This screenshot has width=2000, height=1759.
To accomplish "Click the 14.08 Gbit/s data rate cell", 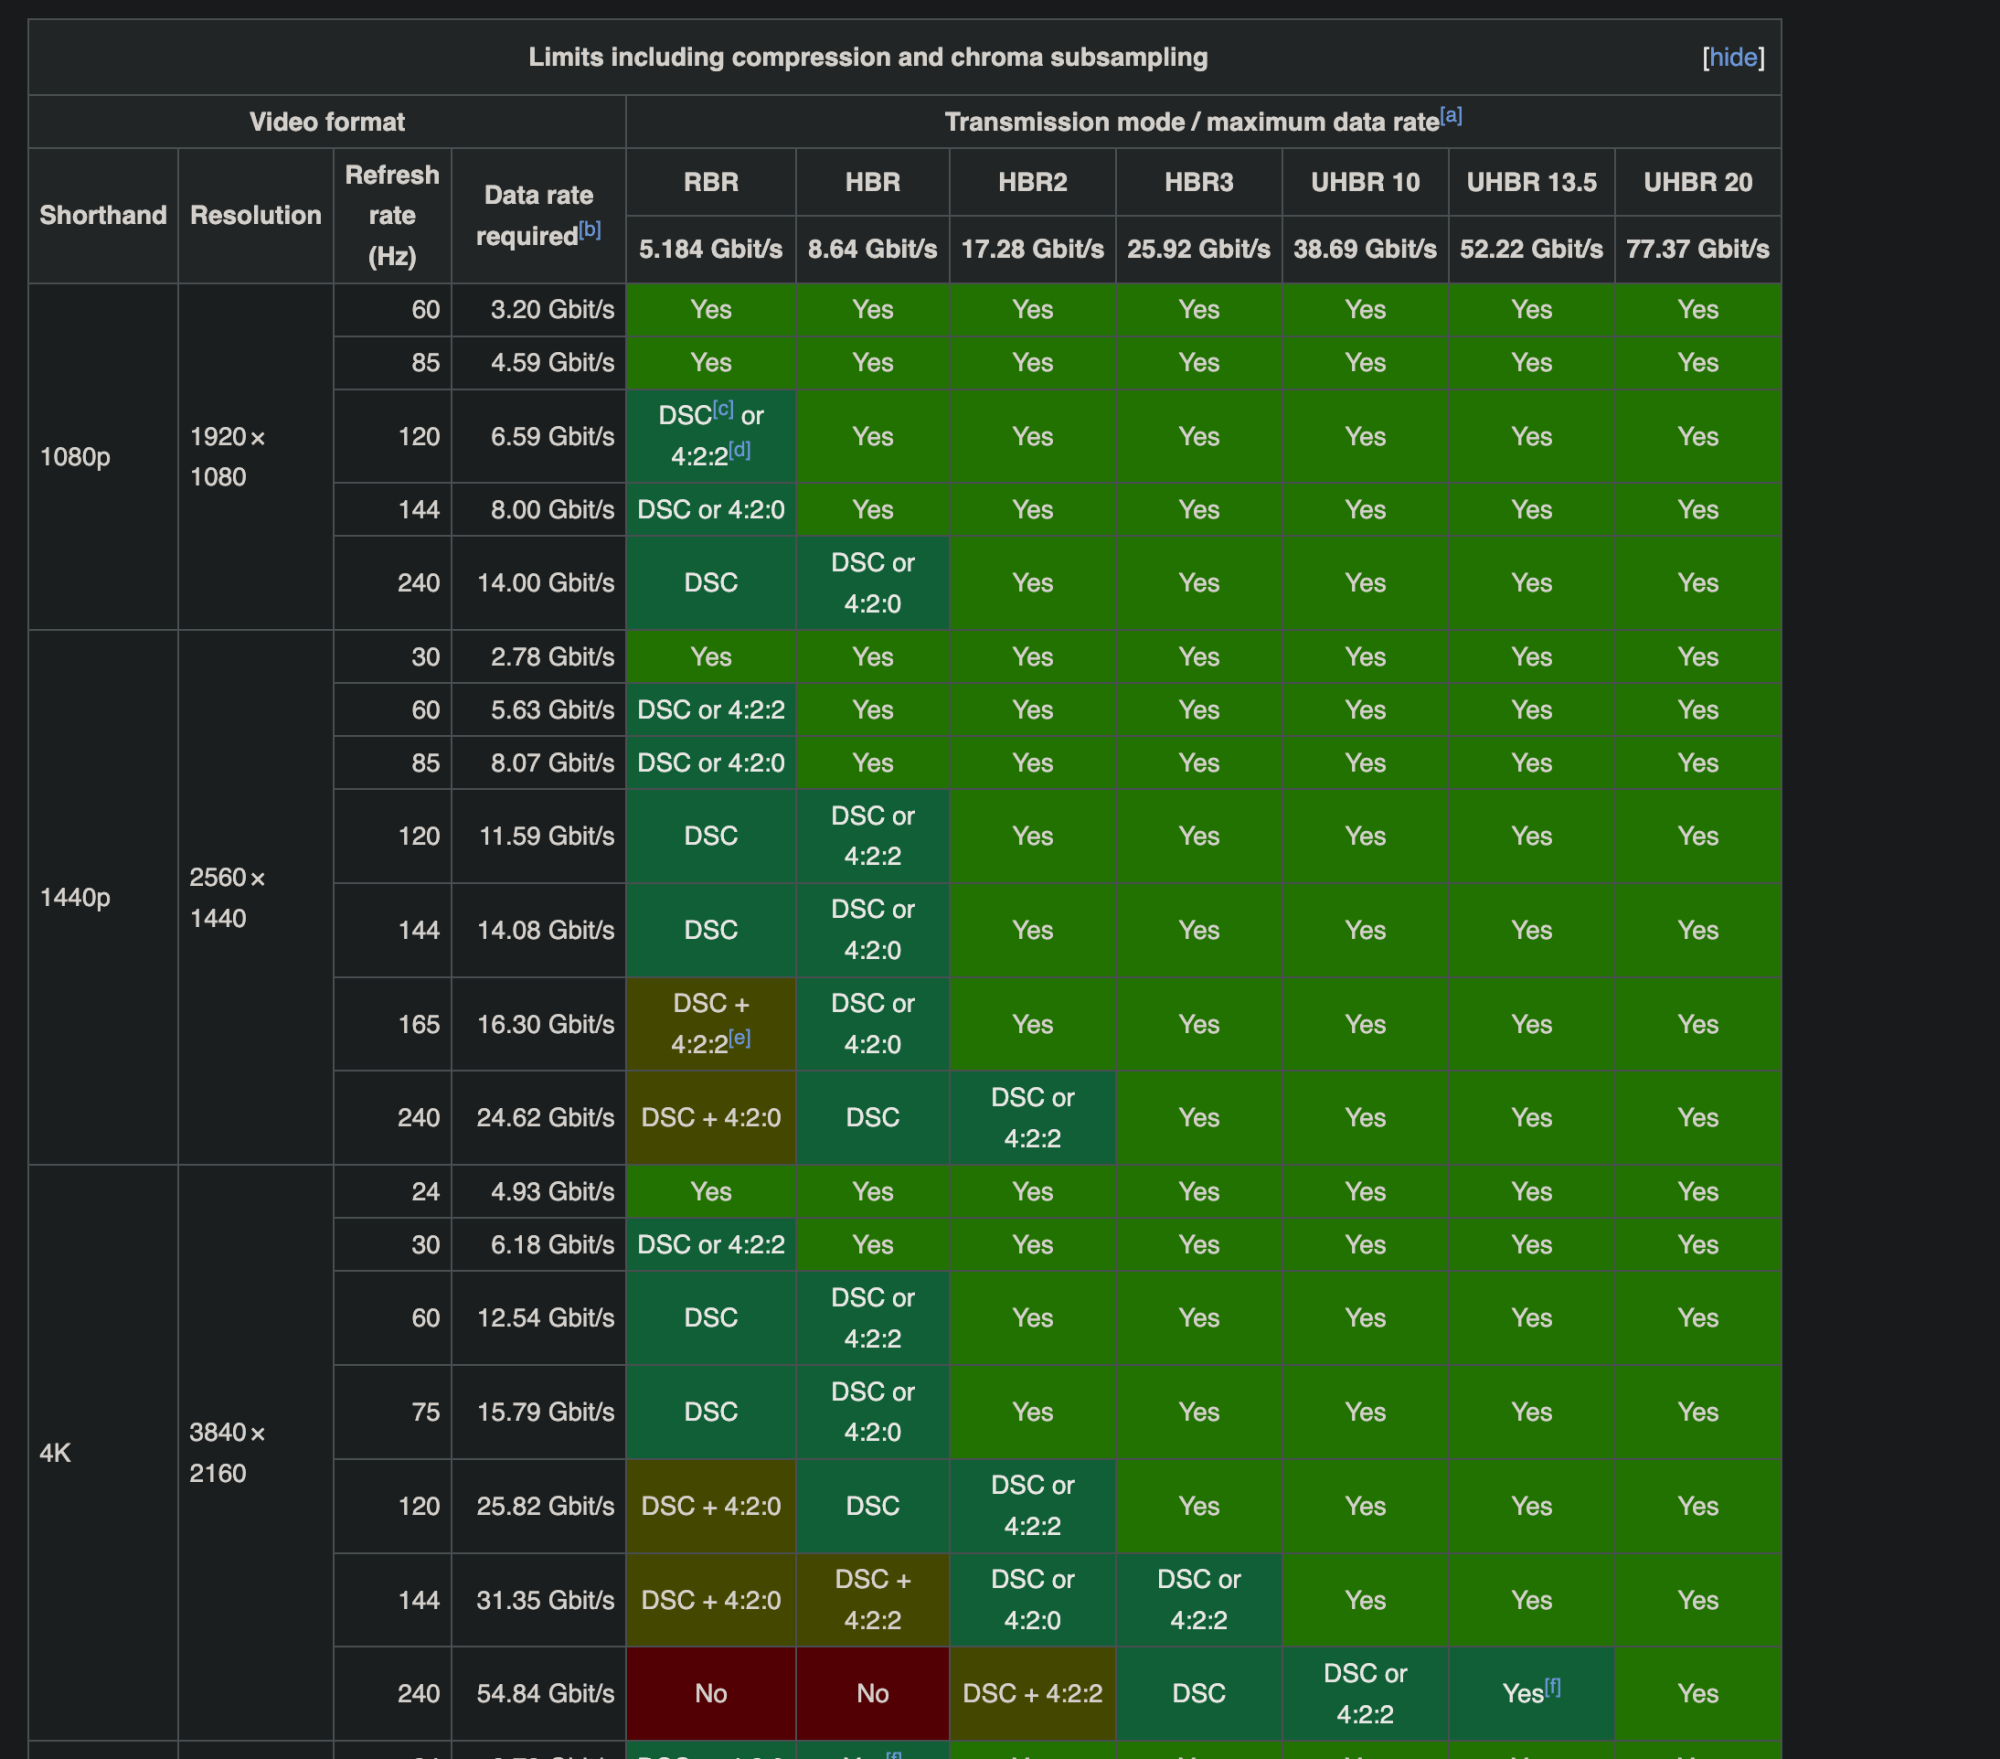I will 539,930.
